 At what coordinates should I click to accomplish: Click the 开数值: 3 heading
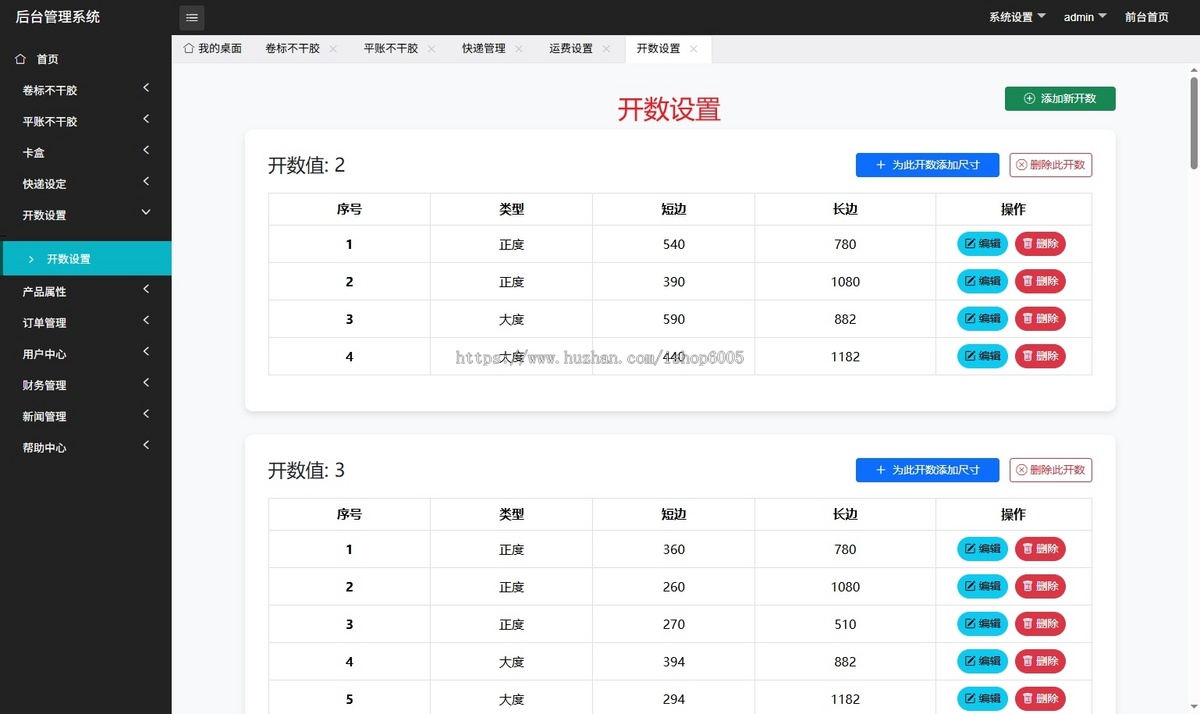pos(306,470)
